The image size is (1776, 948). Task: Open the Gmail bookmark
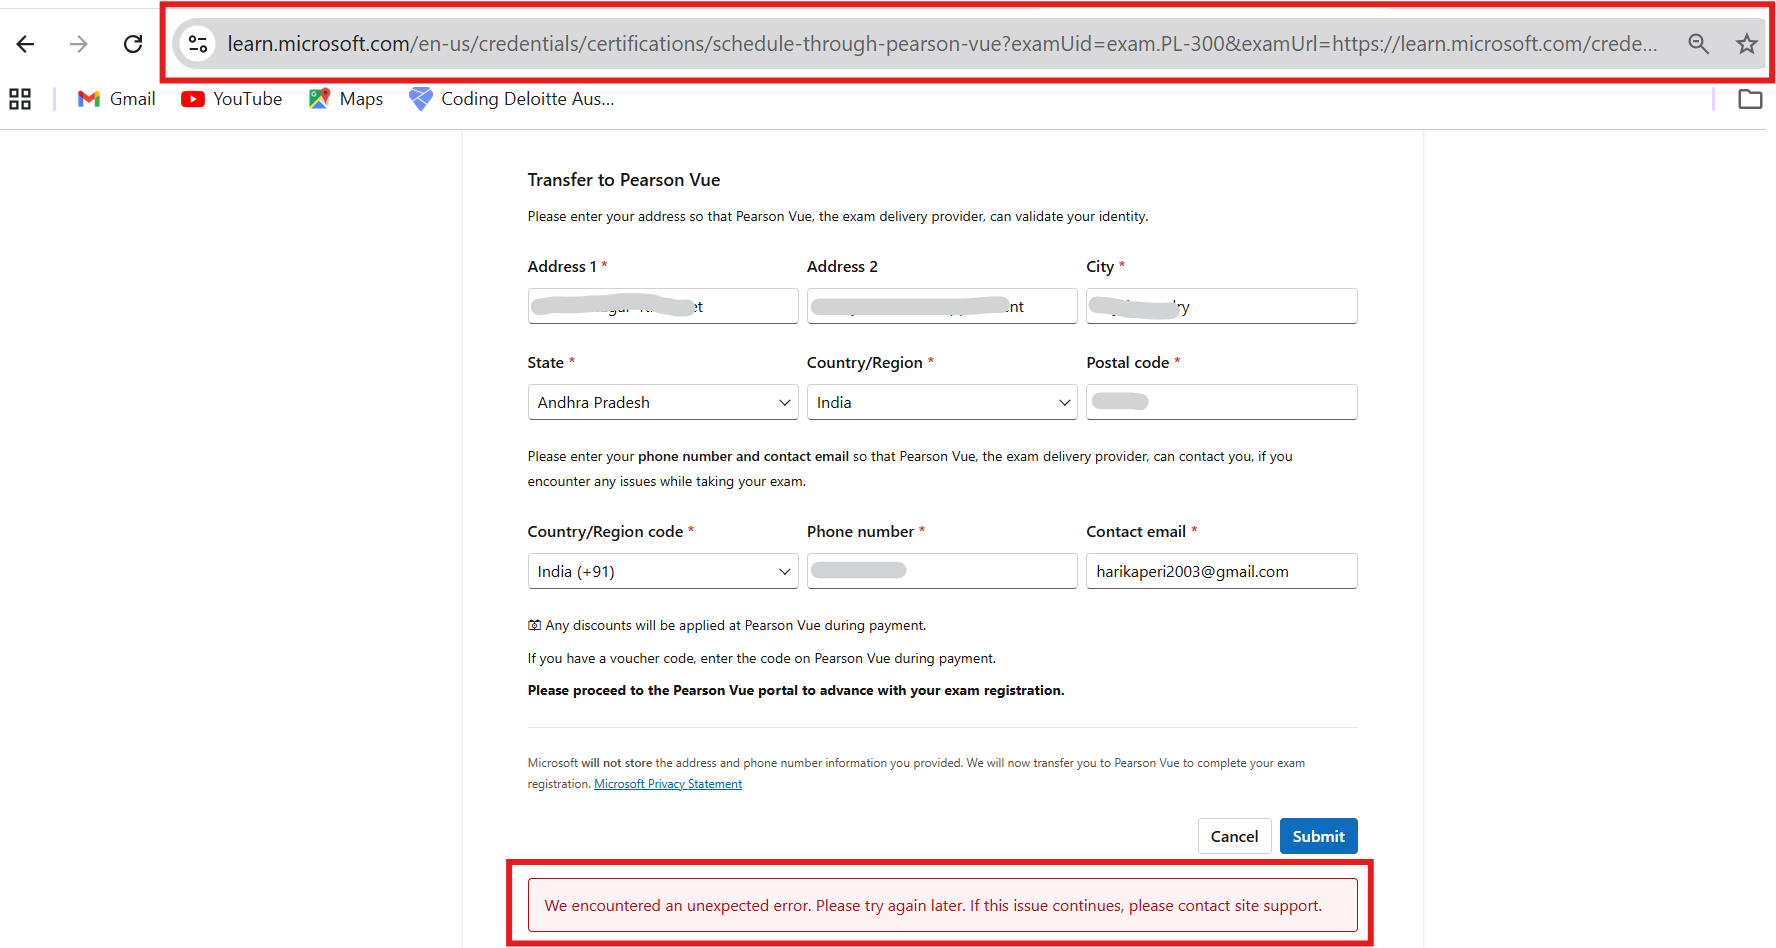117,99
